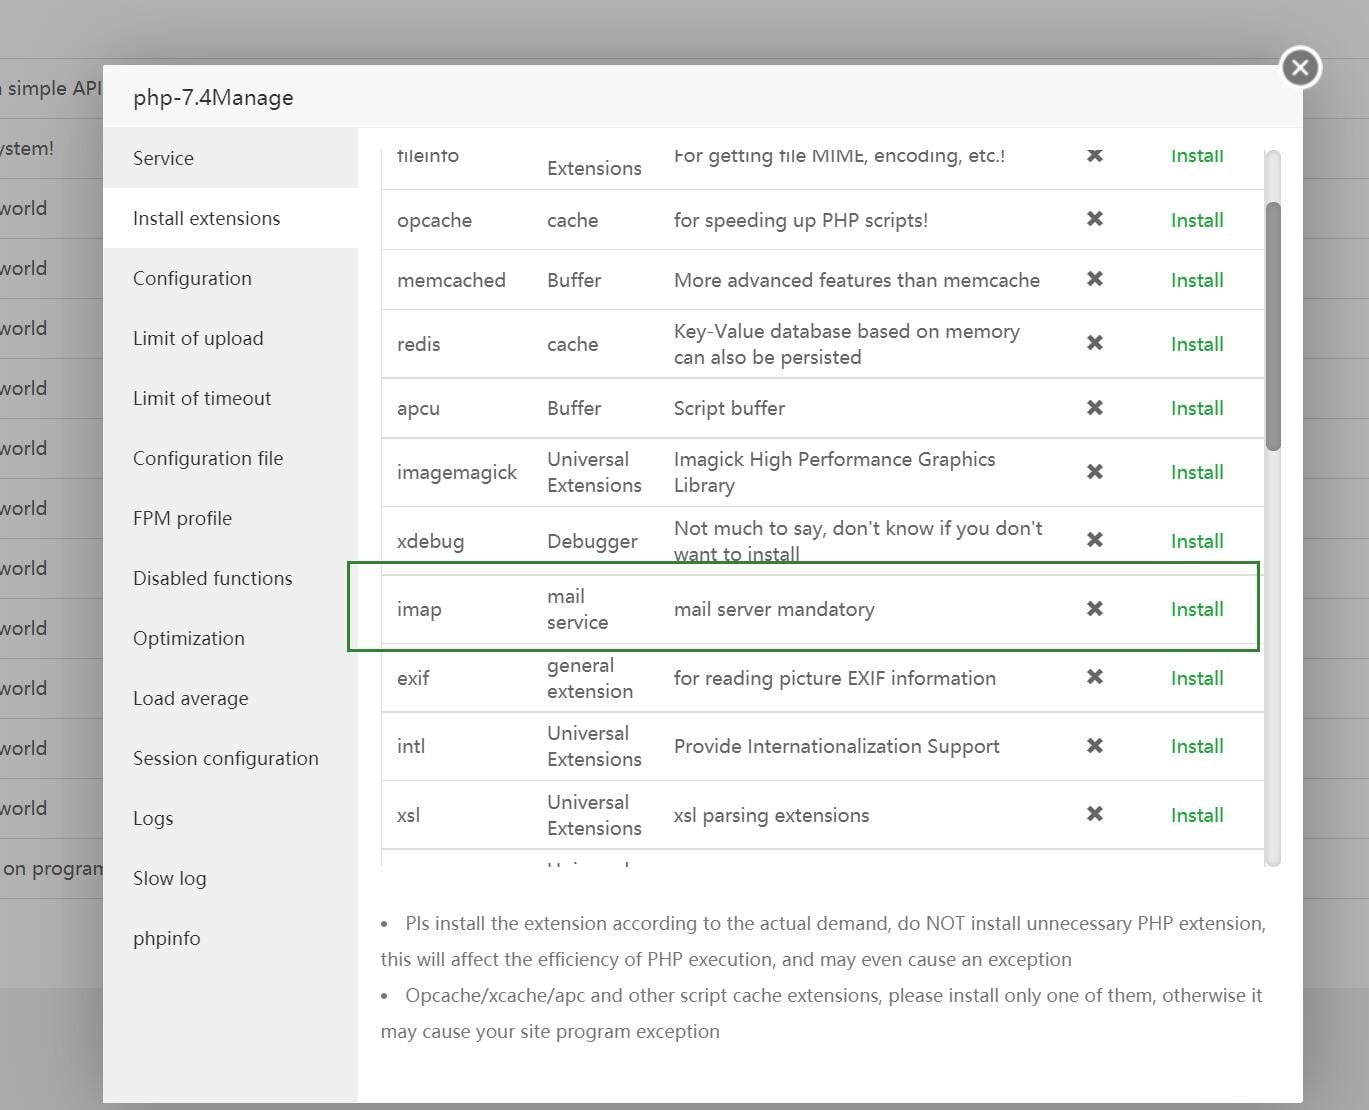
Task: Install the imagemagick extension
Action: pos(1197,472)
